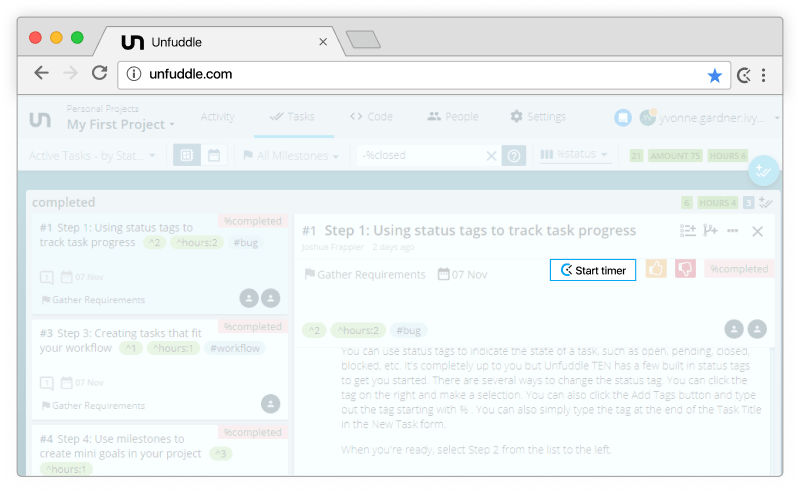Screen dimensions: 800x493
Task: Click the thumbs down button
Action: pyautogui.click(x=685, y=268)
